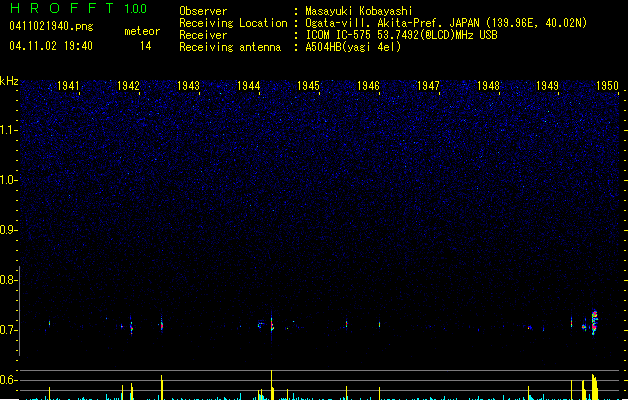Click the 0.6 kHz frequency axis label

[x=9, y=380]
